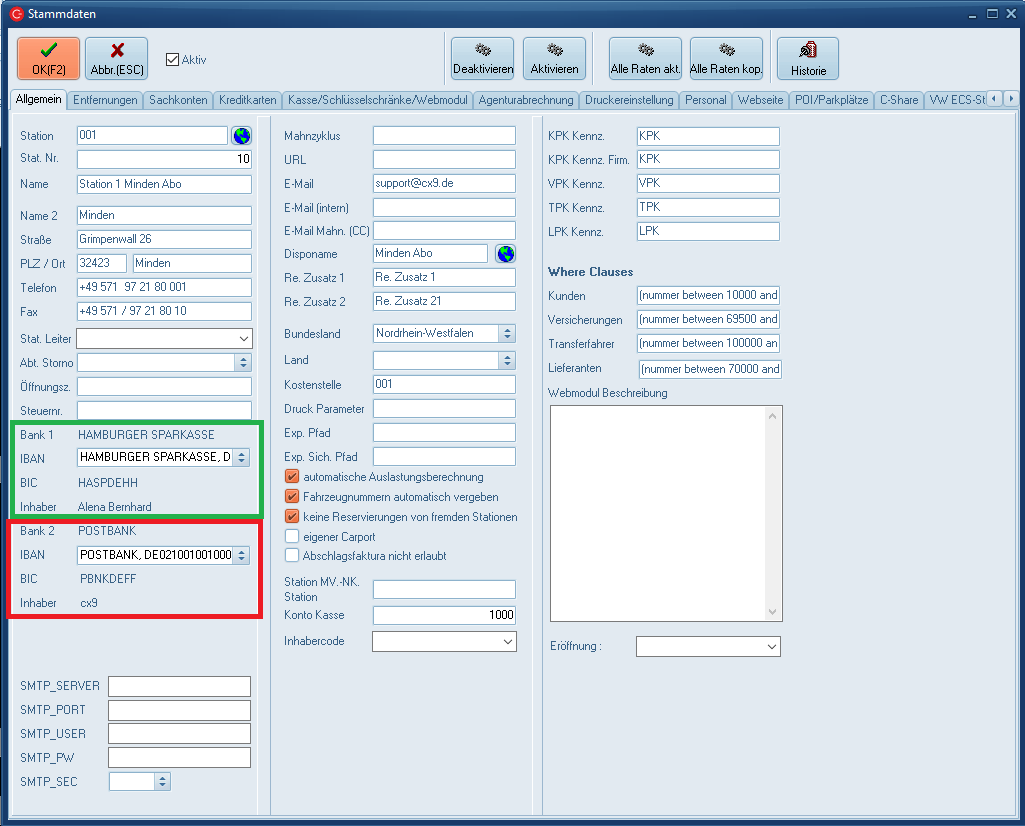The image size is (1025, 826).
Task: Expand the Stat. Leiter dropdown
Action: coord(243,339)
